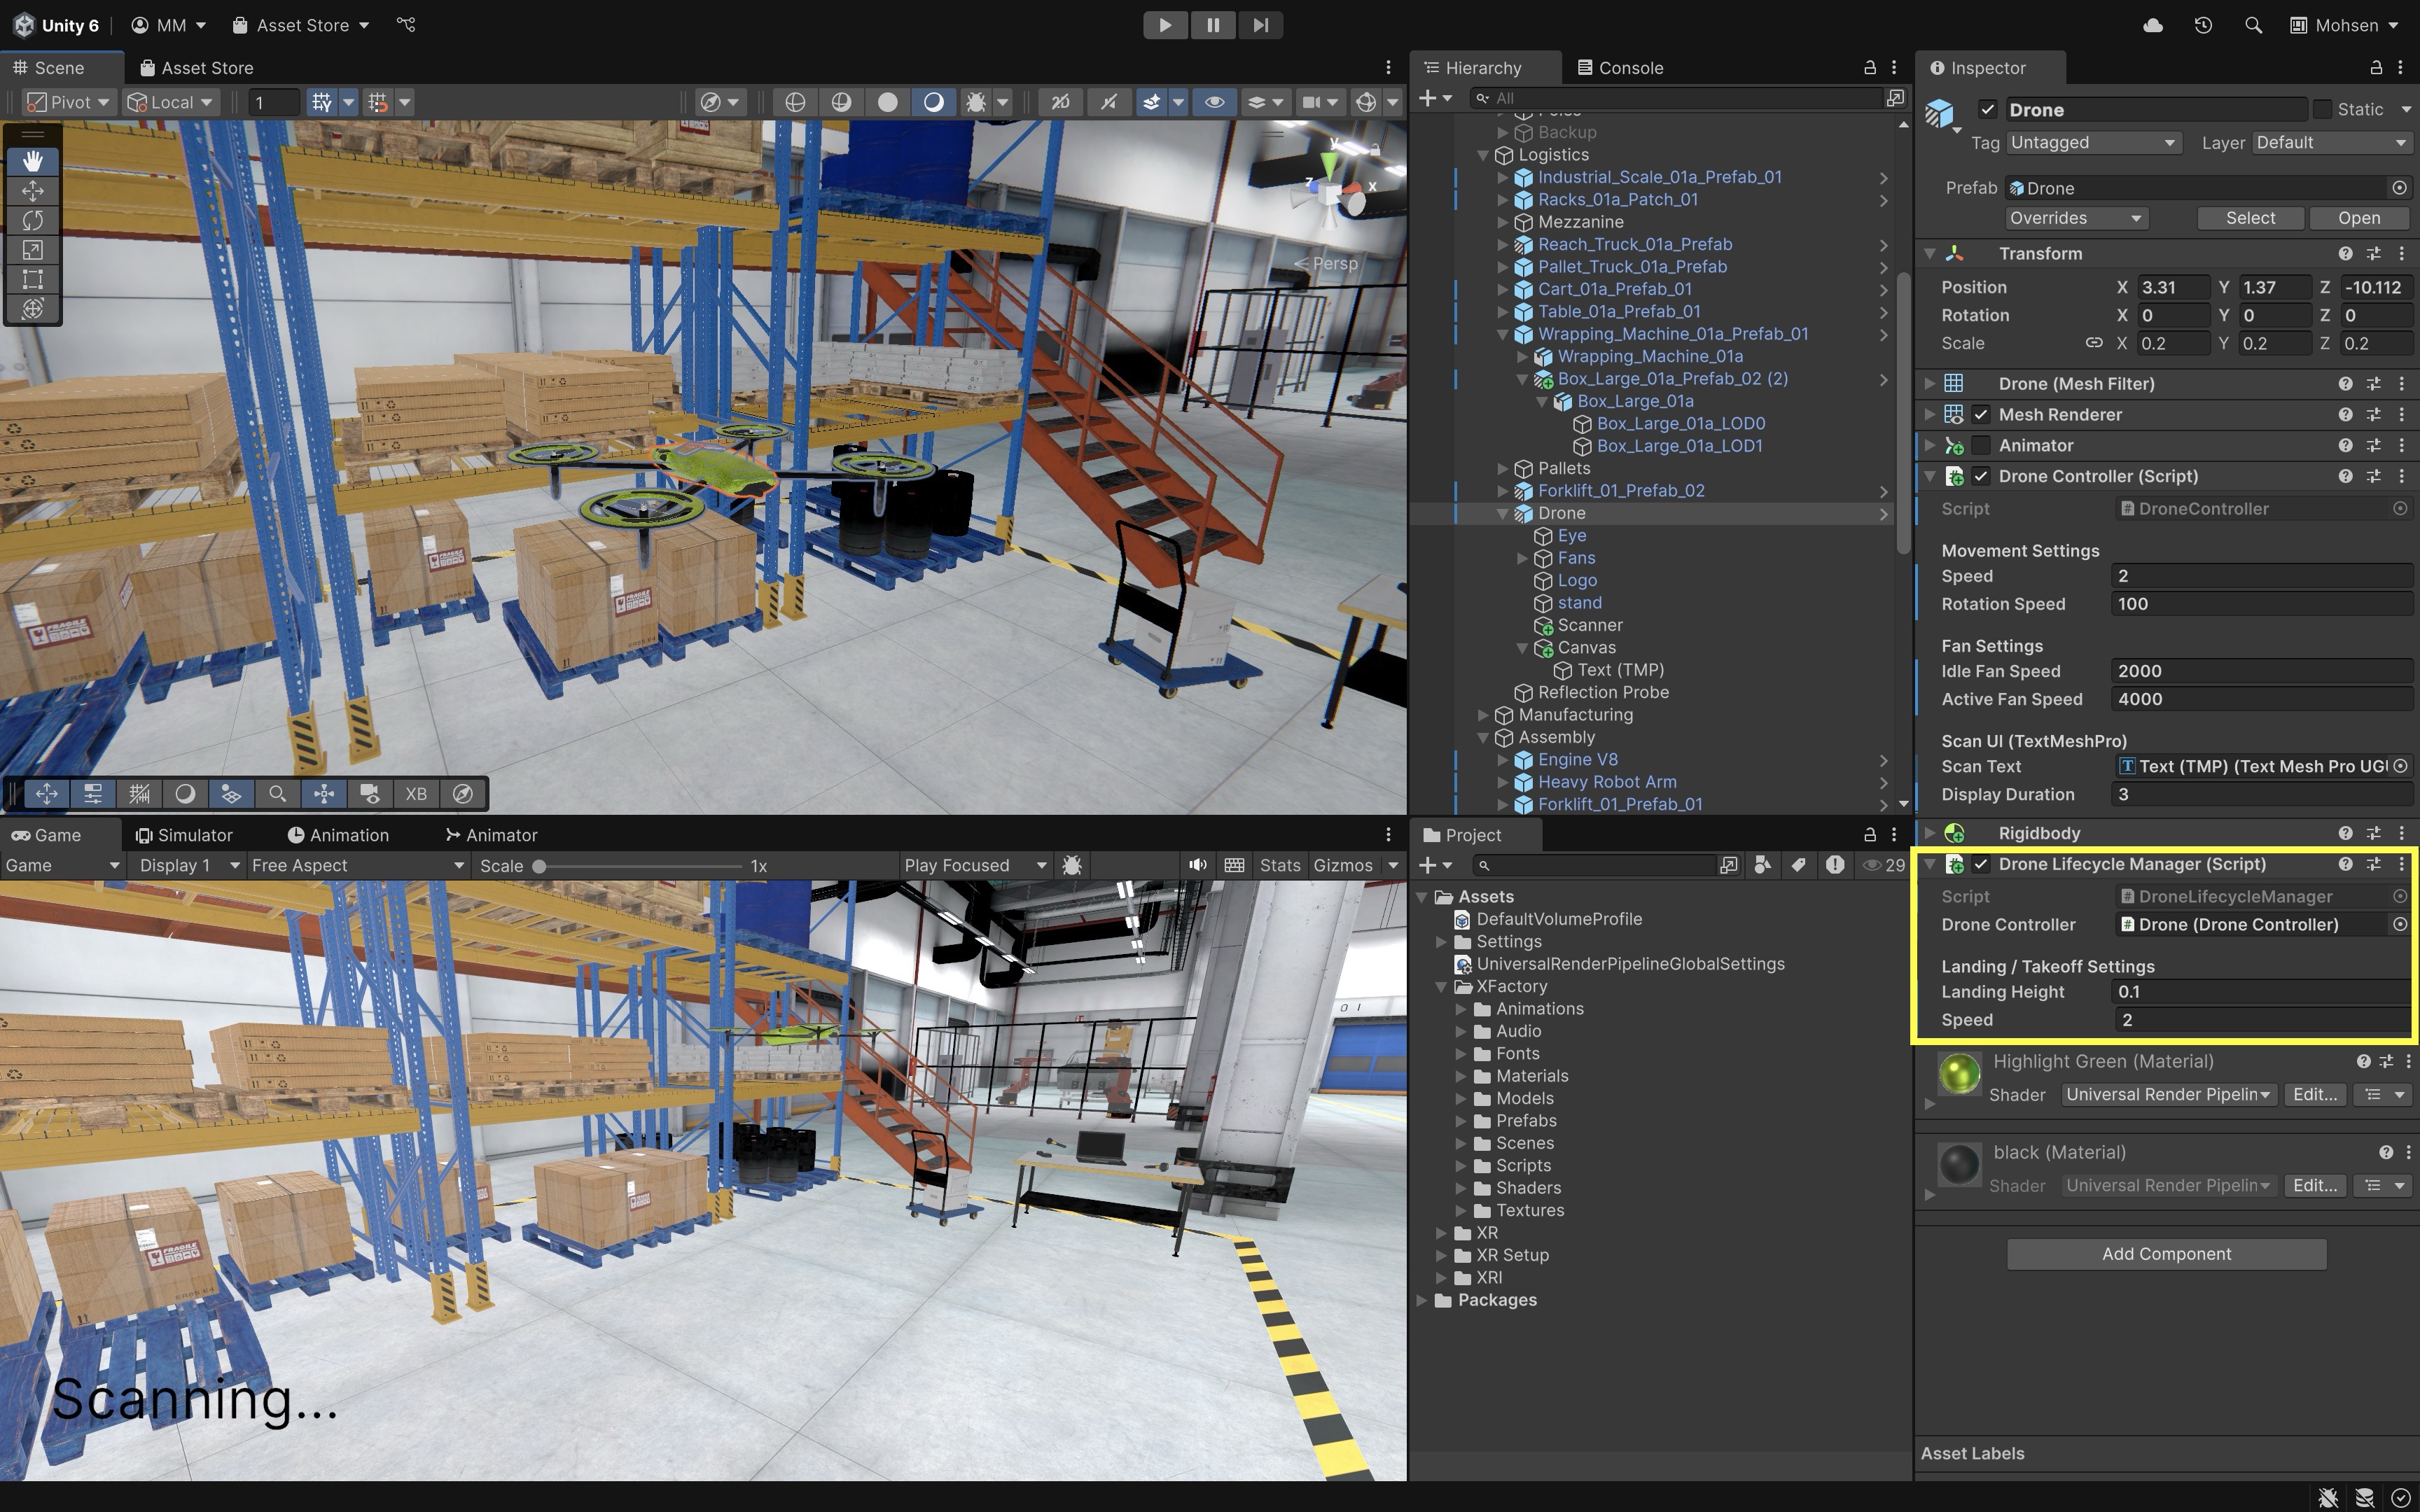The height and width of the screenshot is (1512, 2420).
Task: Click the Step forward button
Action: pos(1260,25)
